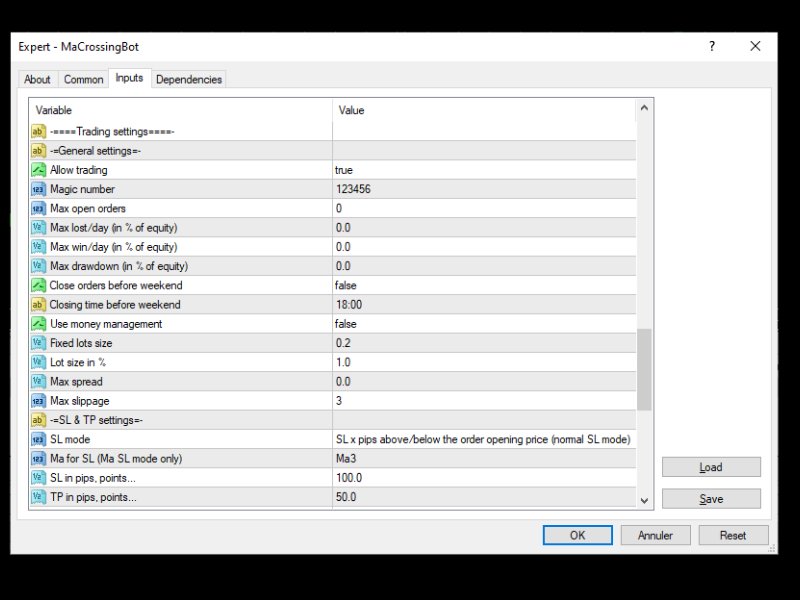Image resolution: width=800 pixels, height=600 pixels.
Task: Click the double icon beside Max win/day
Action: (38, 247)
